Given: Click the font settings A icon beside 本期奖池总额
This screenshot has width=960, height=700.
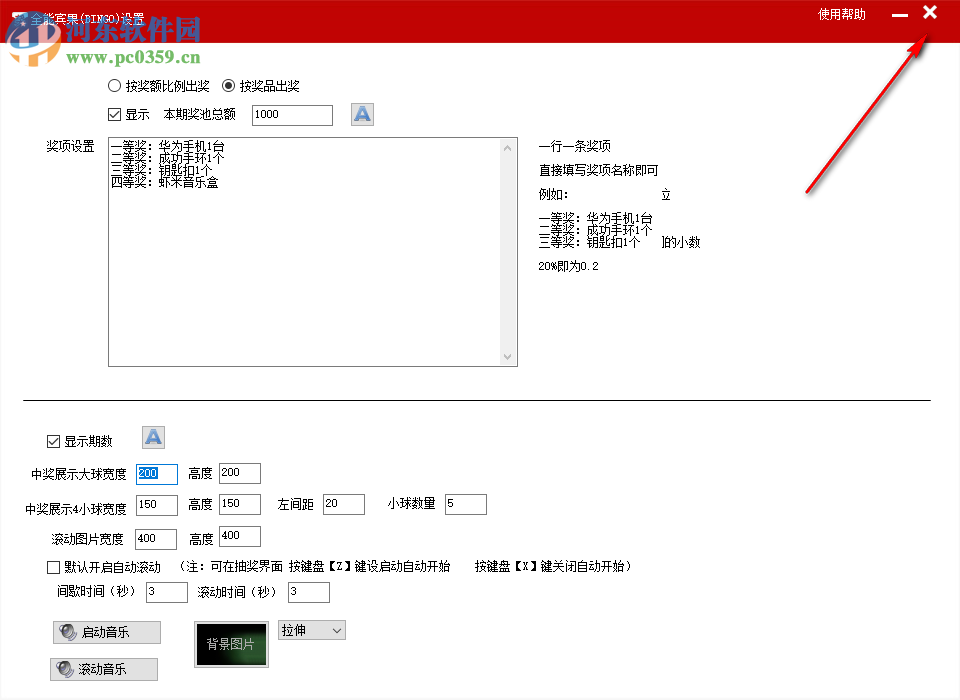Looking at the screenshot, I should [361, 114].
